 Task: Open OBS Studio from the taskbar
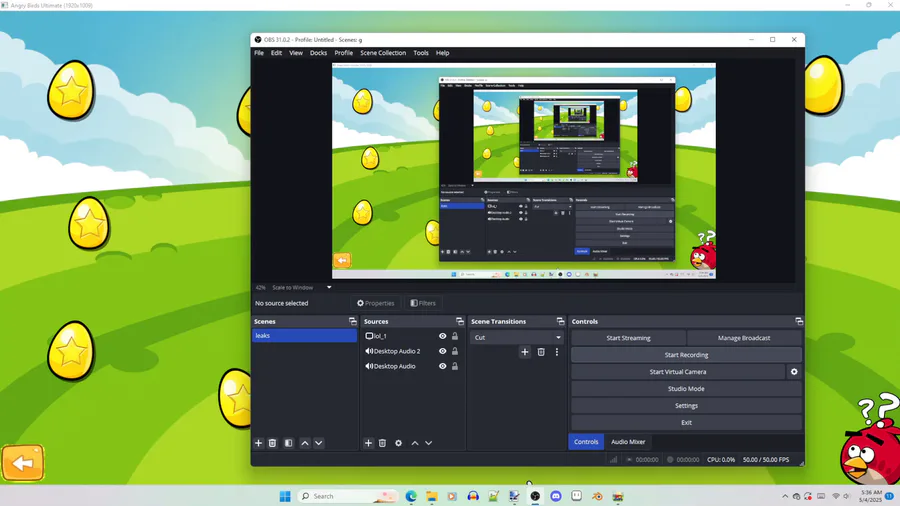coord(535,496)
